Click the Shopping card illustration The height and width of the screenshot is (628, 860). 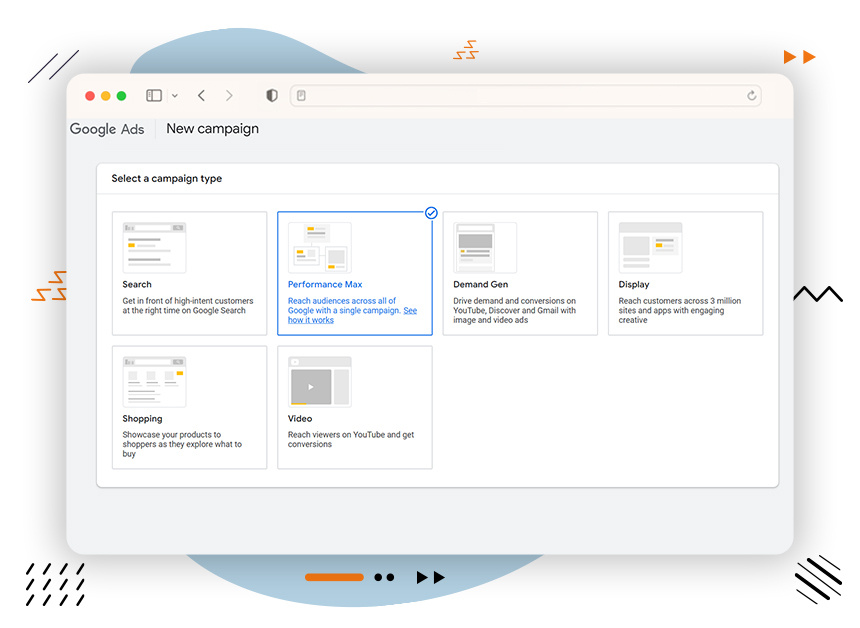(x=152, y=380)
